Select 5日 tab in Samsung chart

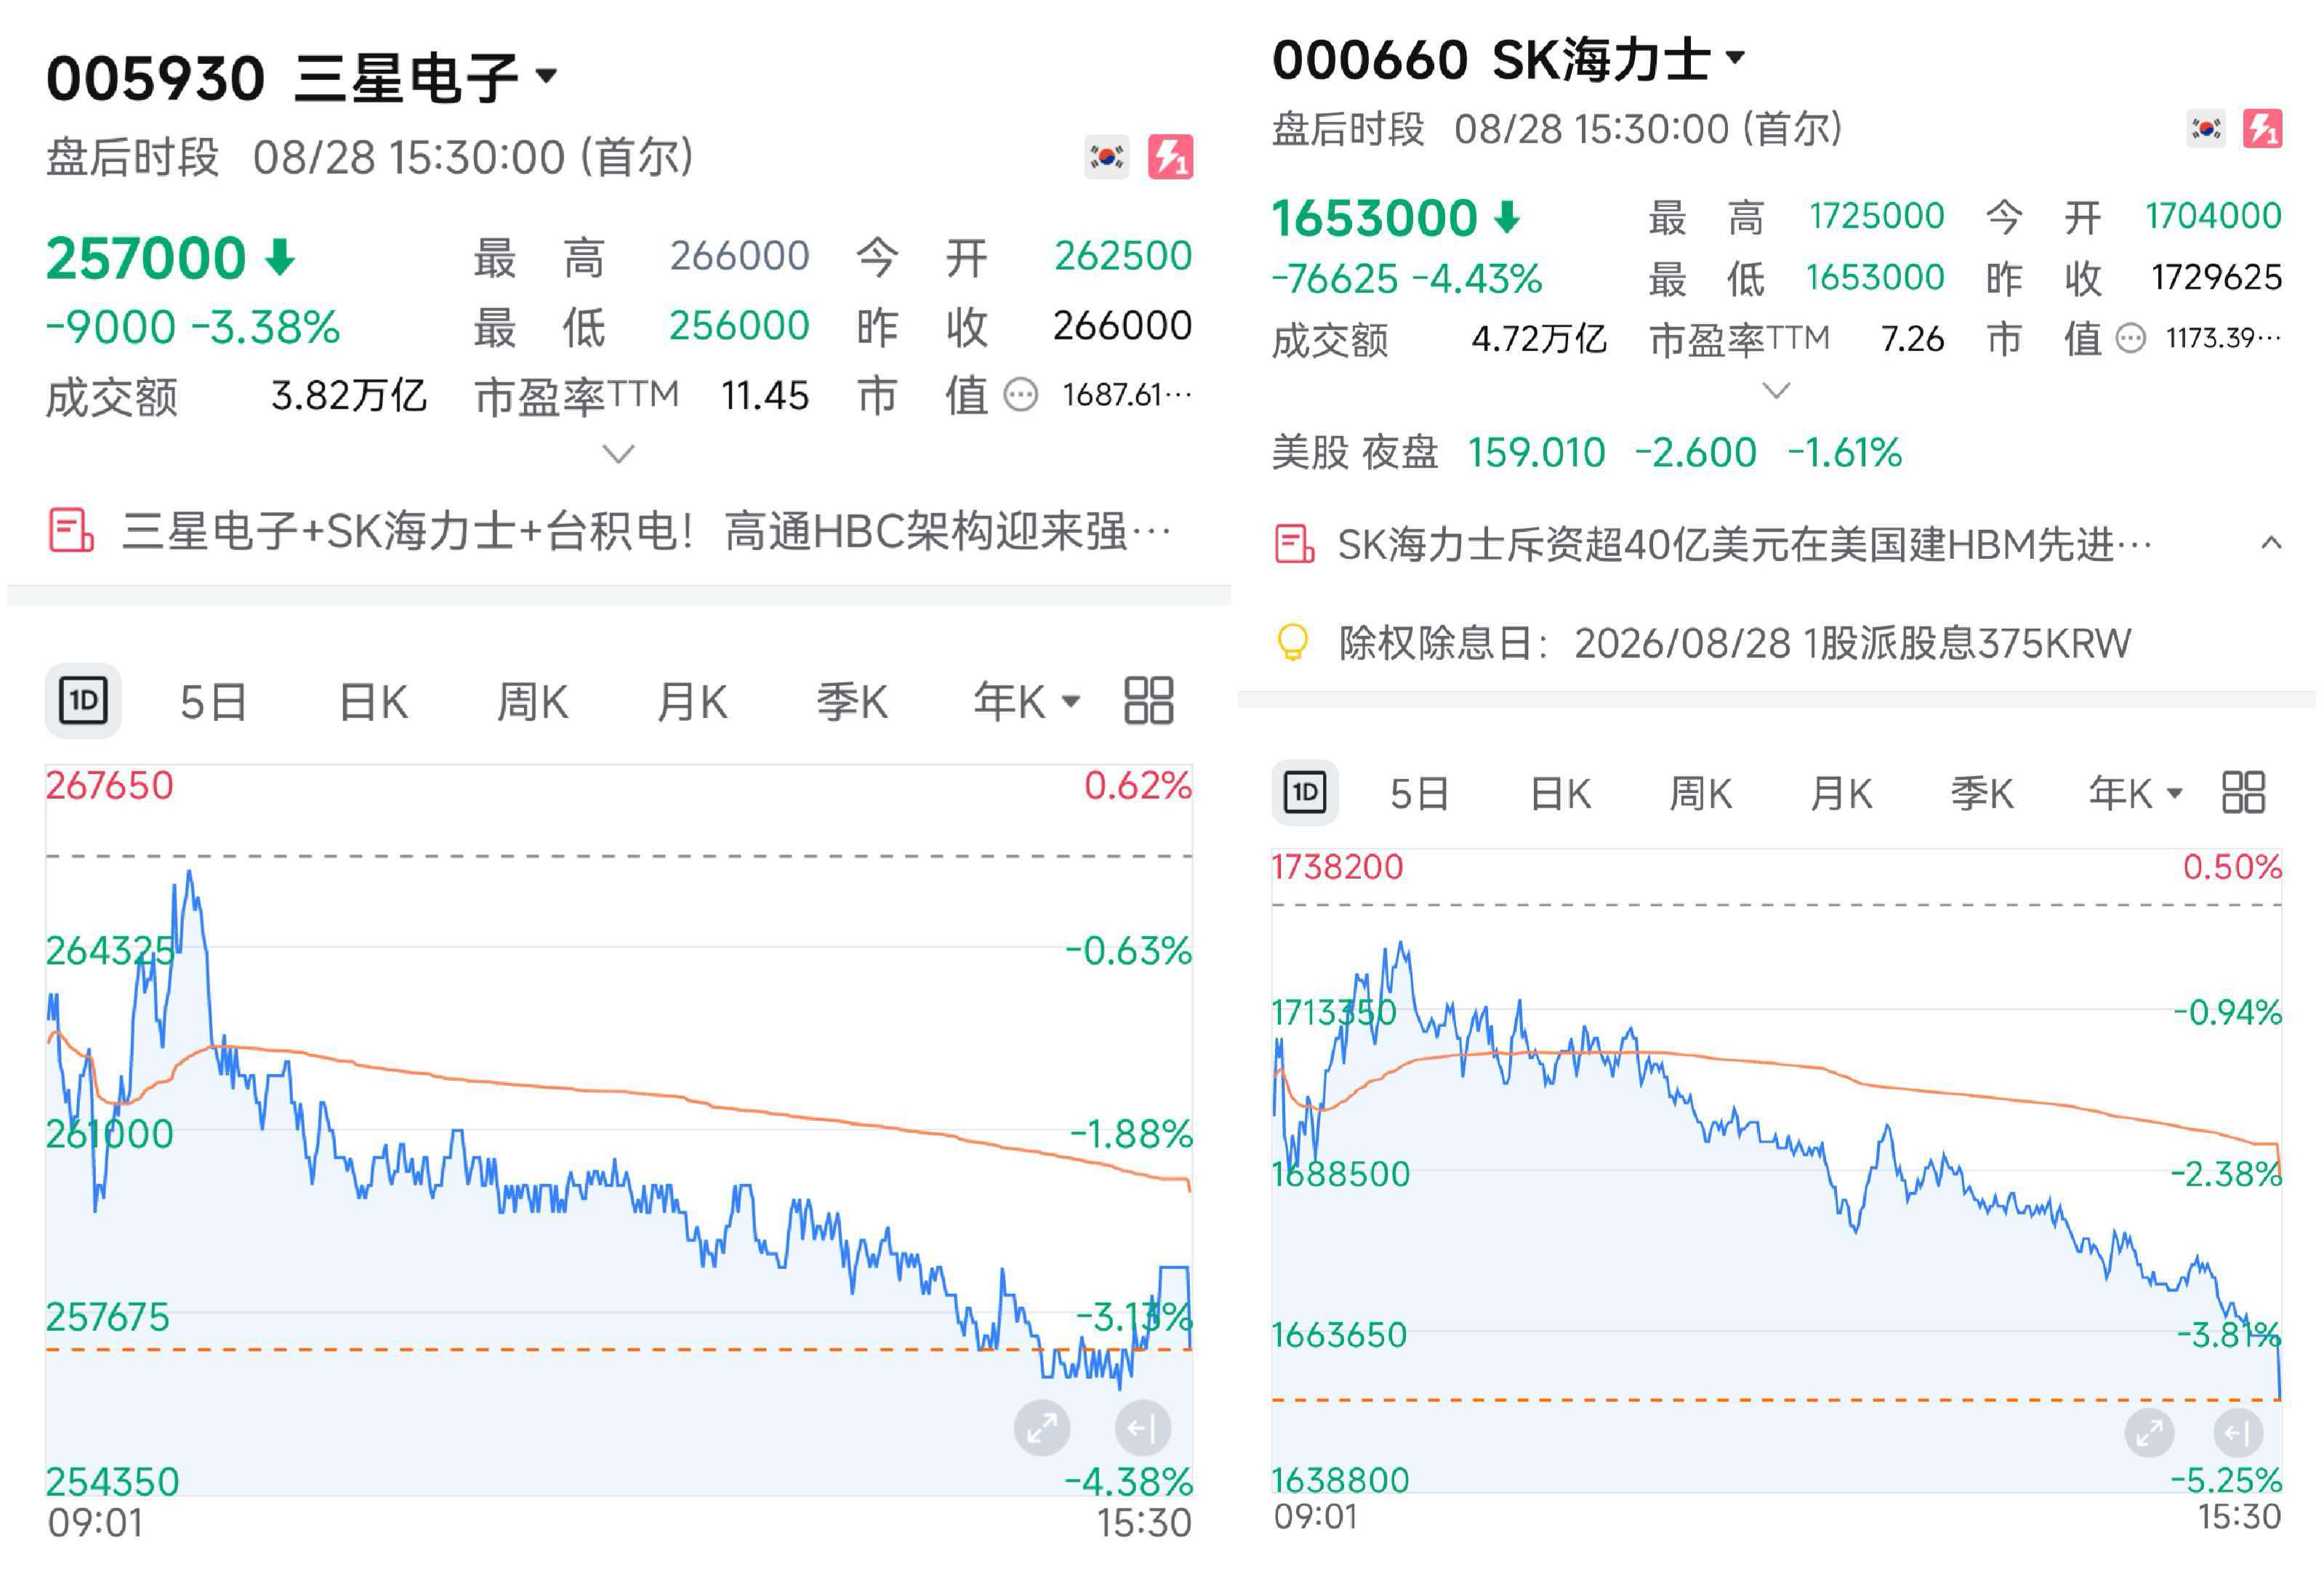tap(213, 702)
